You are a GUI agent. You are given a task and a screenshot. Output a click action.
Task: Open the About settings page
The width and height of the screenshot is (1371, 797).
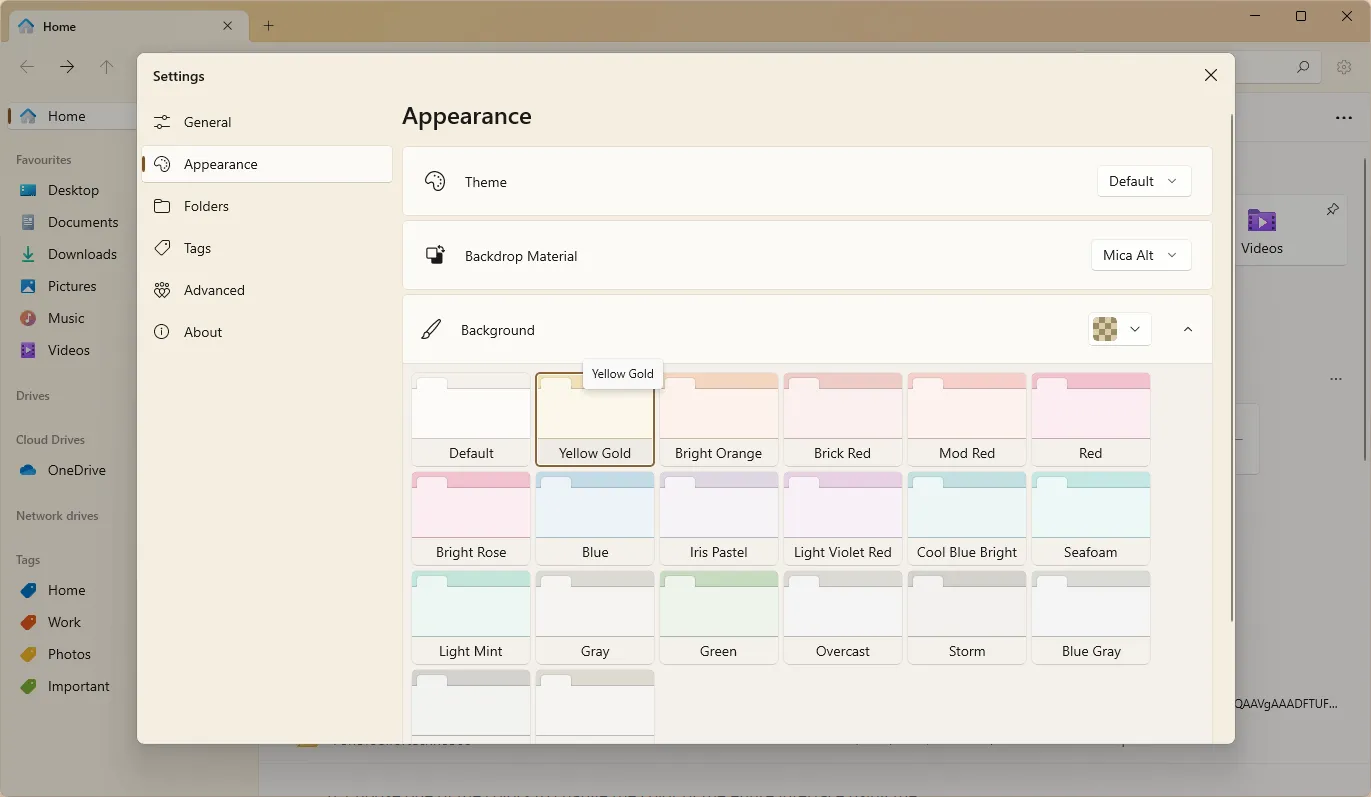(x=203, y=332)
